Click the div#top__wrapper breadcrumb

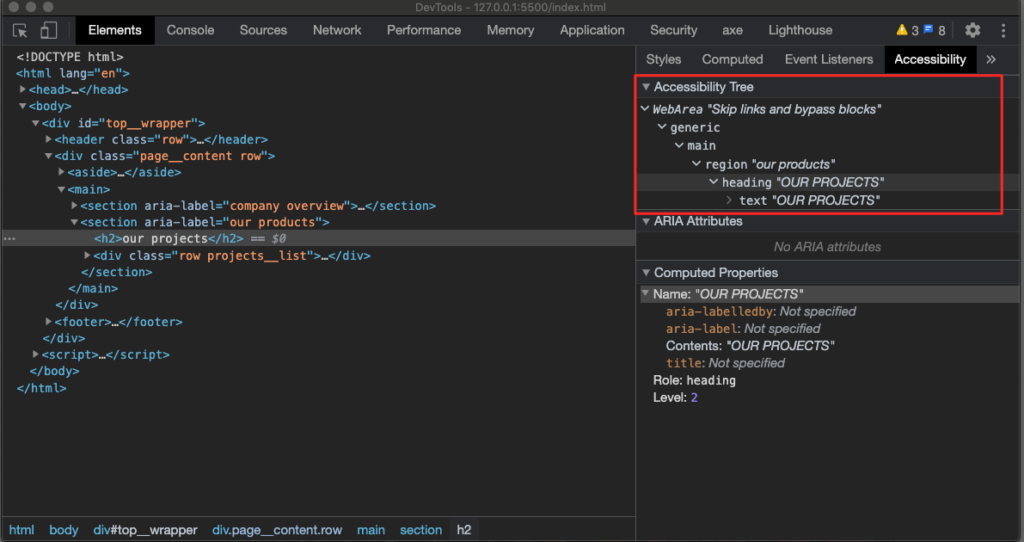(x=145, y=530)
